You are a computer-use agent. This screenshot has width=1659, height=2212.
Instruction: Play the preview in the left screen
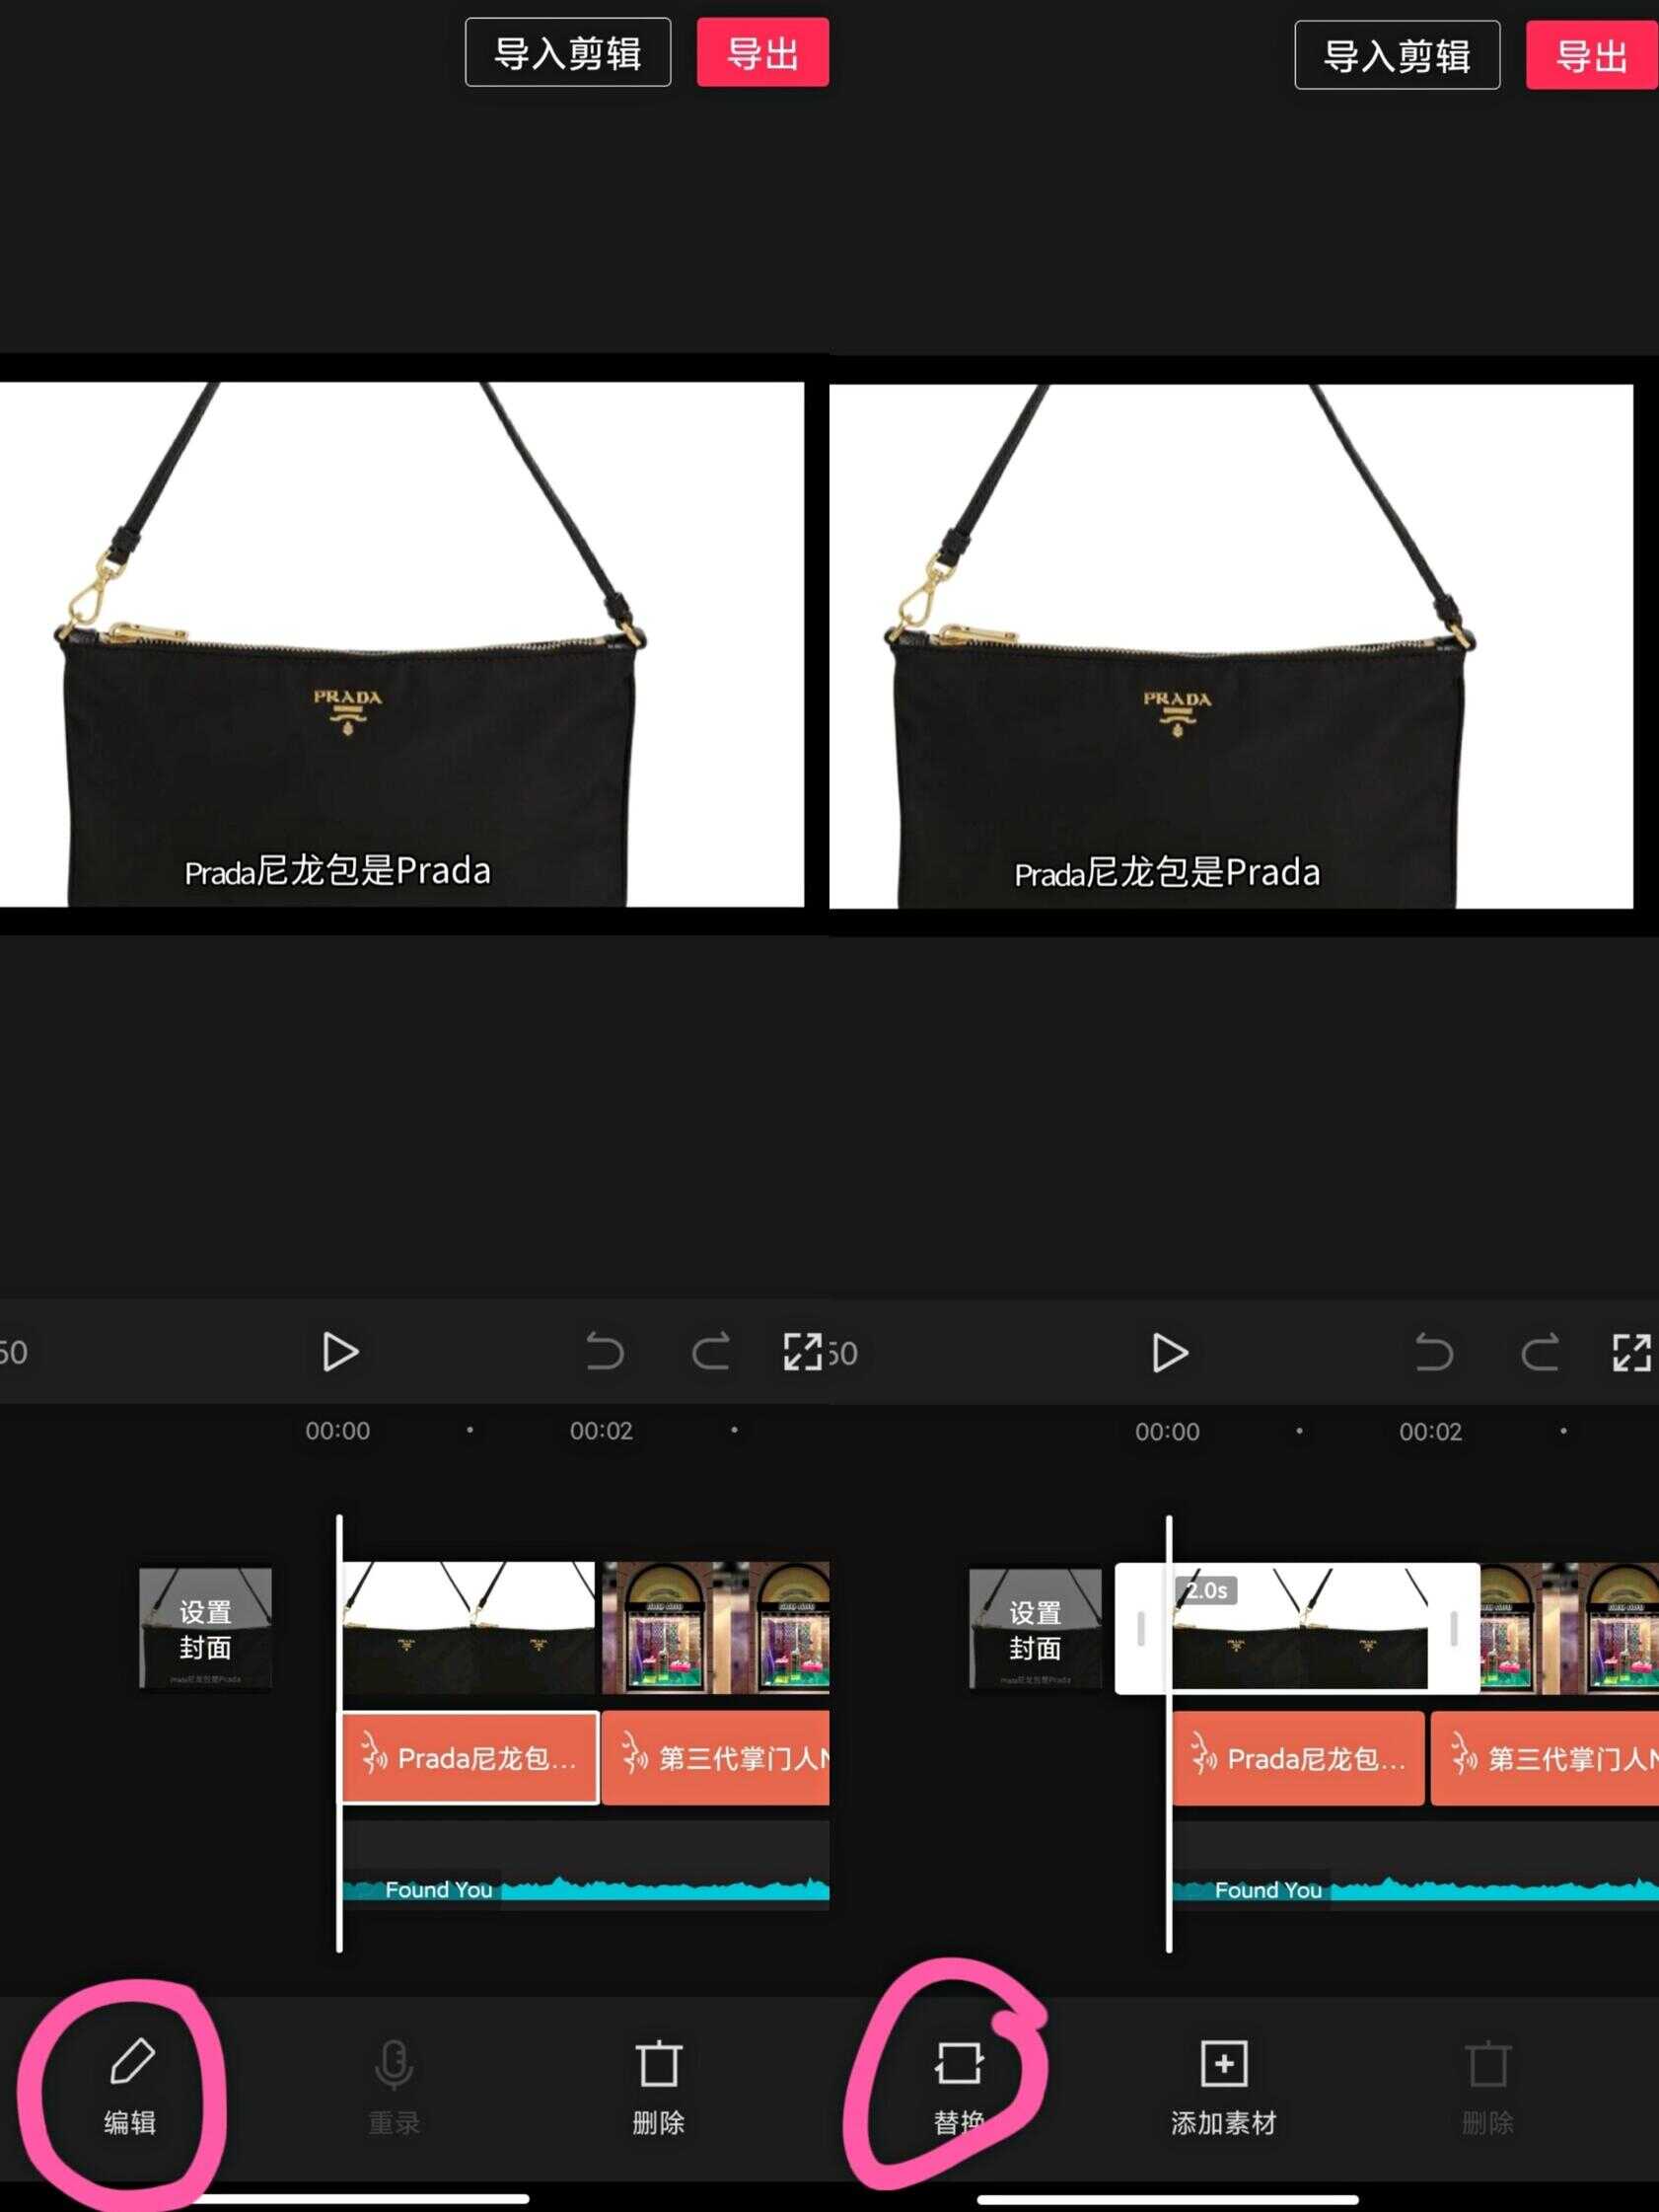click(340, 1352)
